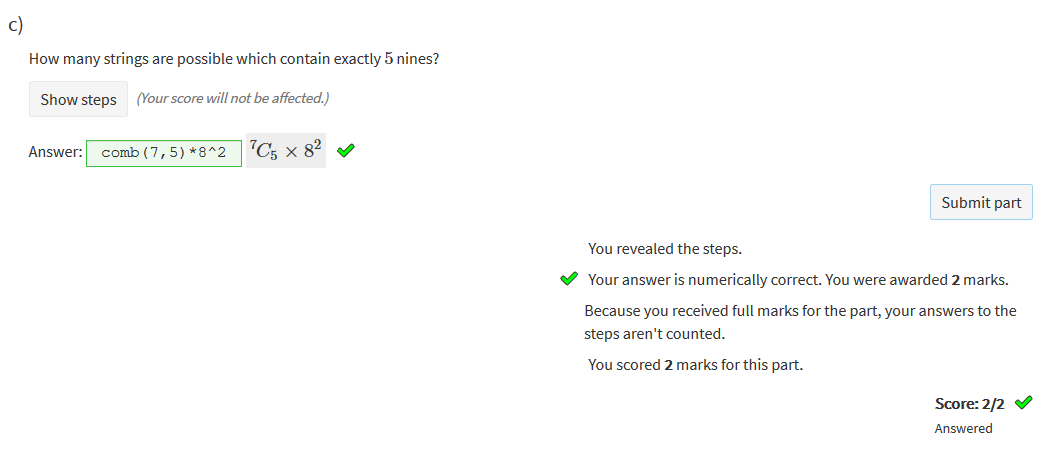Click the rendered math preview of the answer
Screen dimensions: 1056x452
point(286,151)
